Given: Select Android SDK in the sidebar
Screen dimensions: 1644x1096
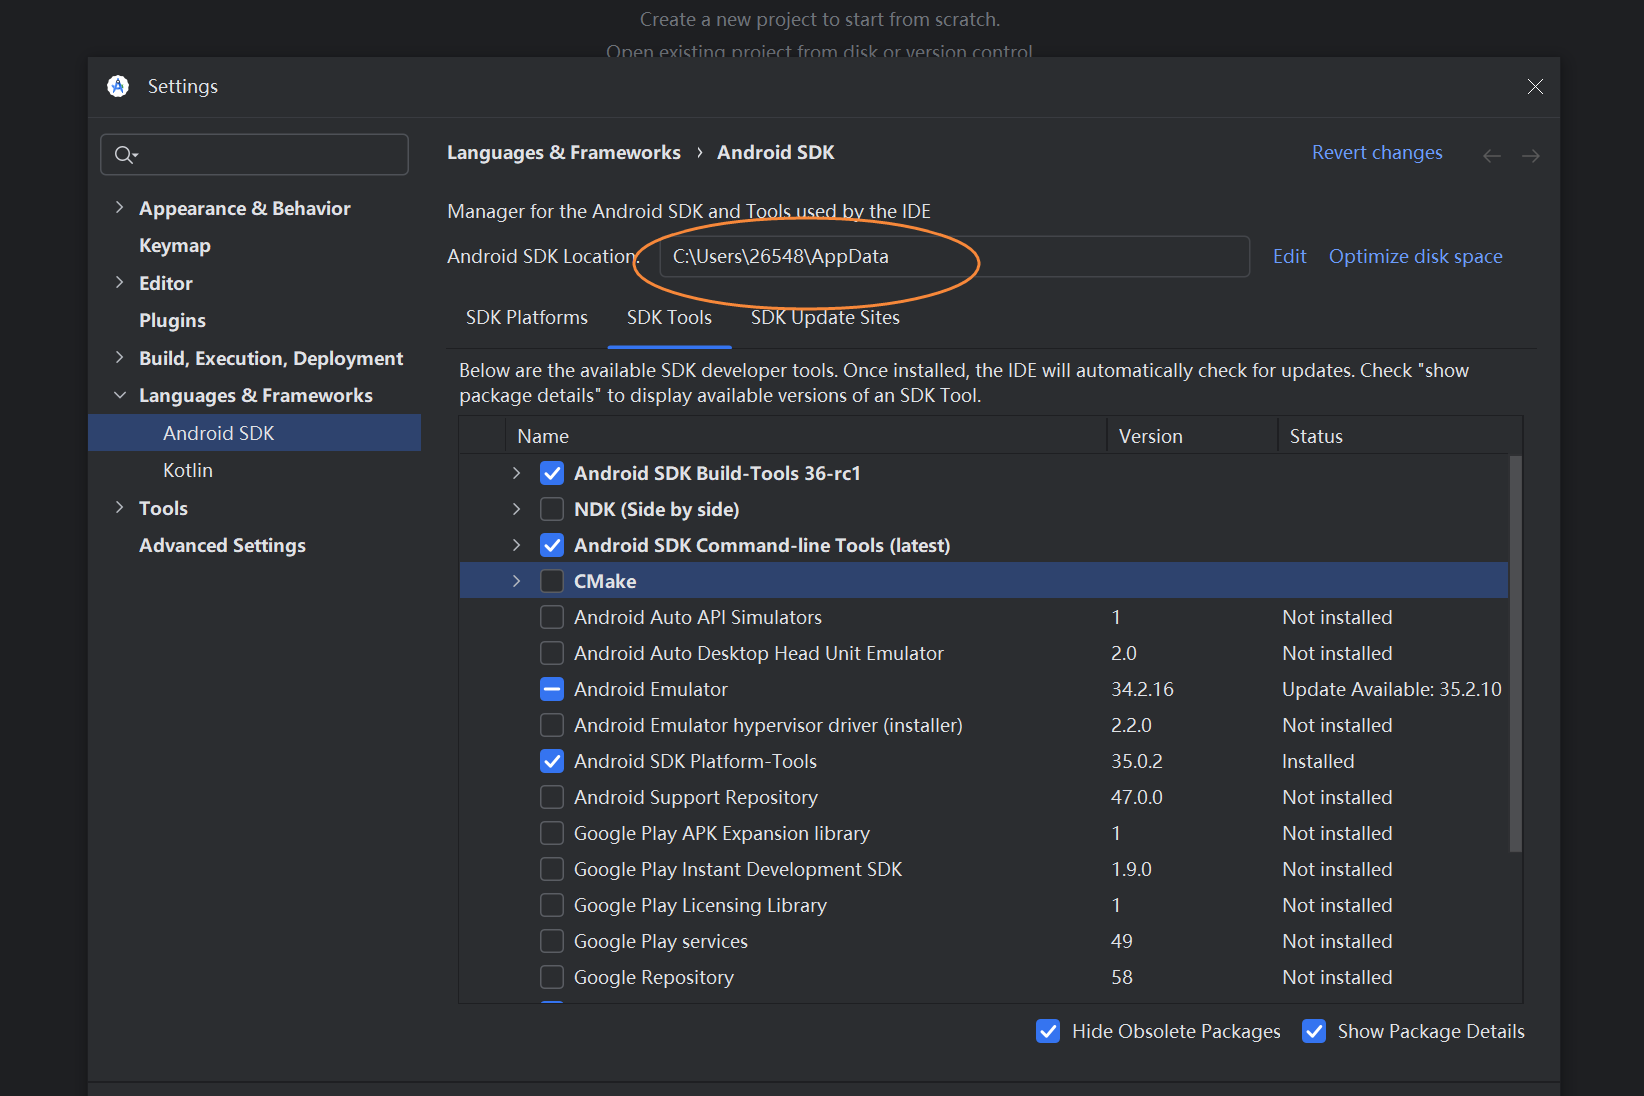Looking at the screenshot, I should pyautogui.click(x=254, y=433).
